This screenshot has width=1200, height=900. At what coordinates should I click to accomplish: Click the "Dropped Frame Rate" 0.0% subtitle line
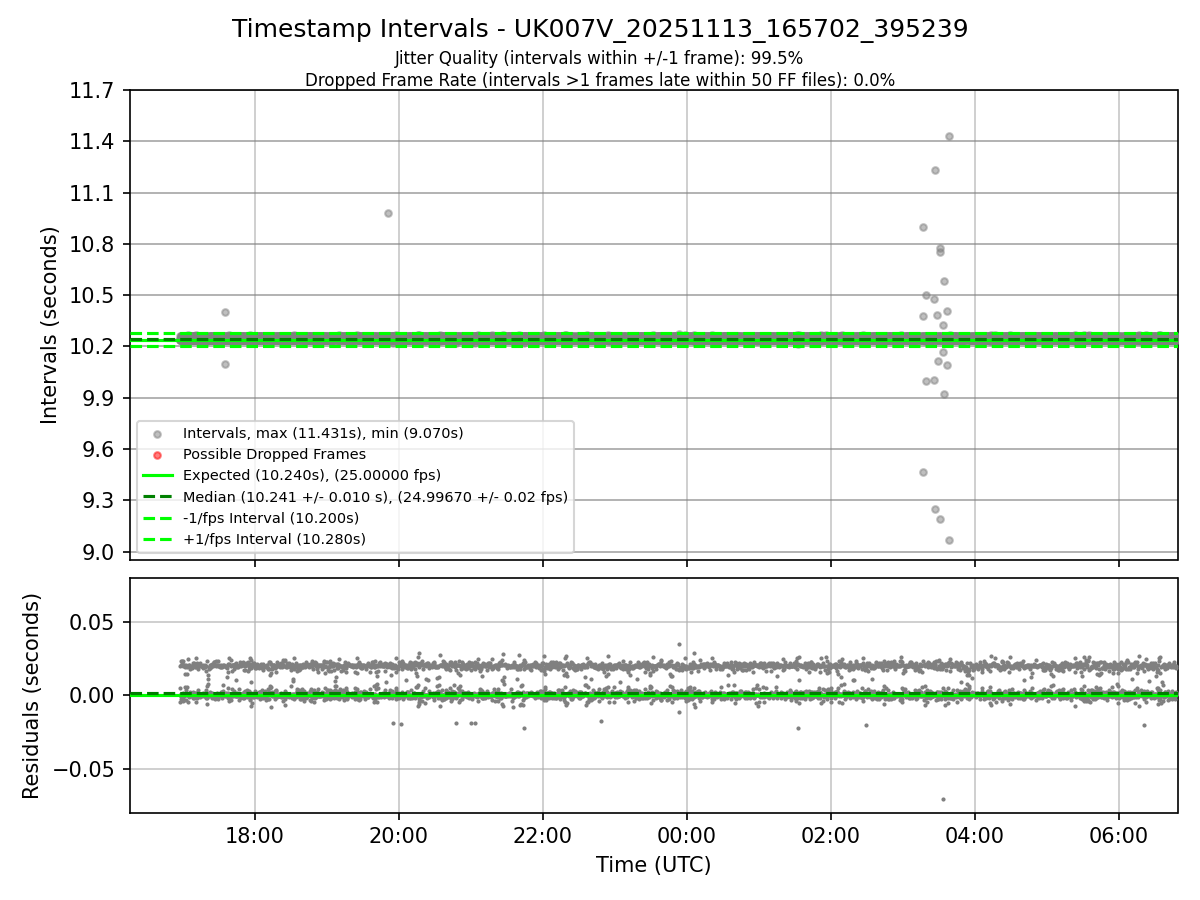click(600, 80)
